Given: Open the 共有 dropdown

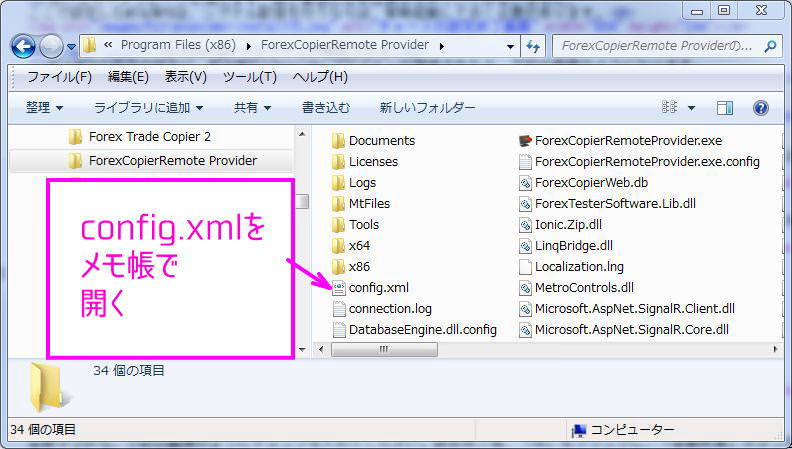Looking at the screenshot, I should coord(253,108).
